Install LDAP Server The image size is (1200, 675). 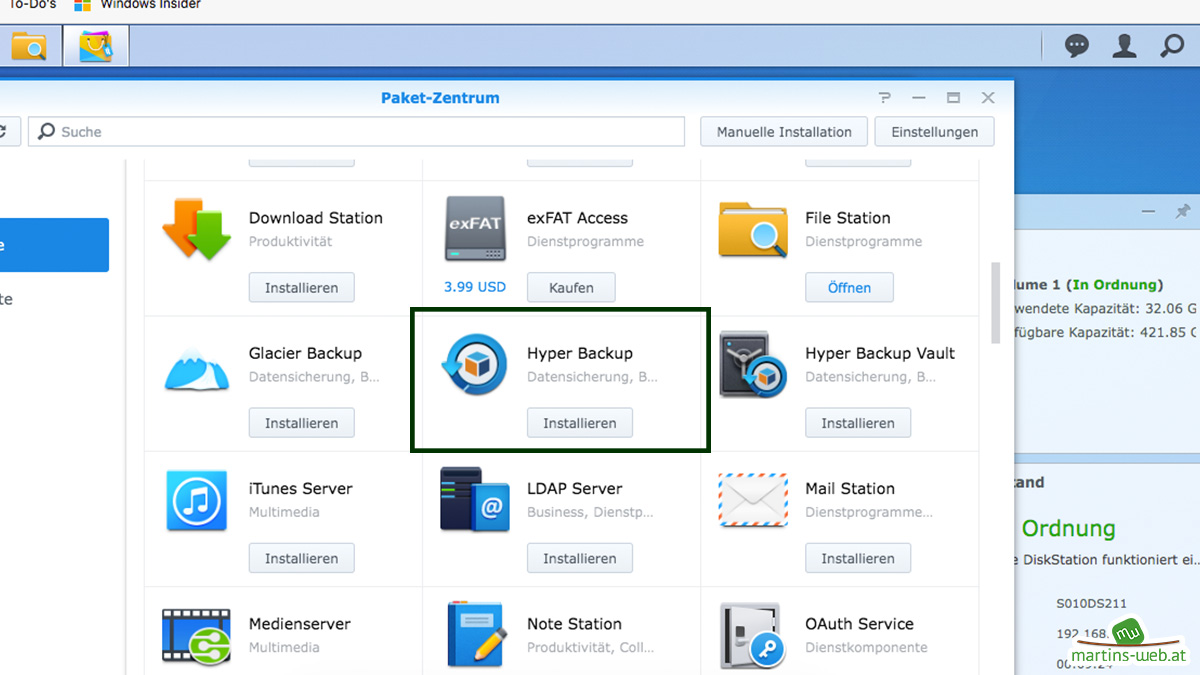[580, 559]
